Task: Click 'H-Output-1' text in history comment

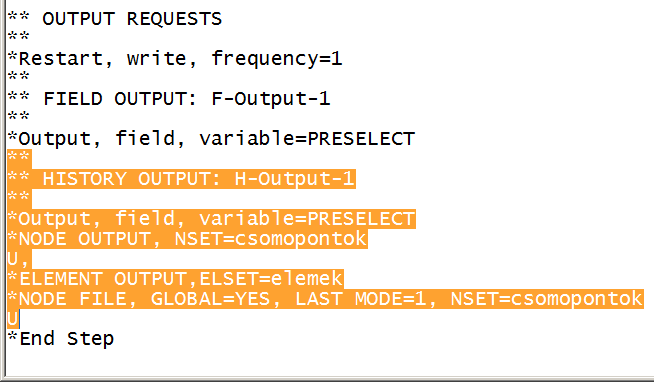Action: [295, 179]
